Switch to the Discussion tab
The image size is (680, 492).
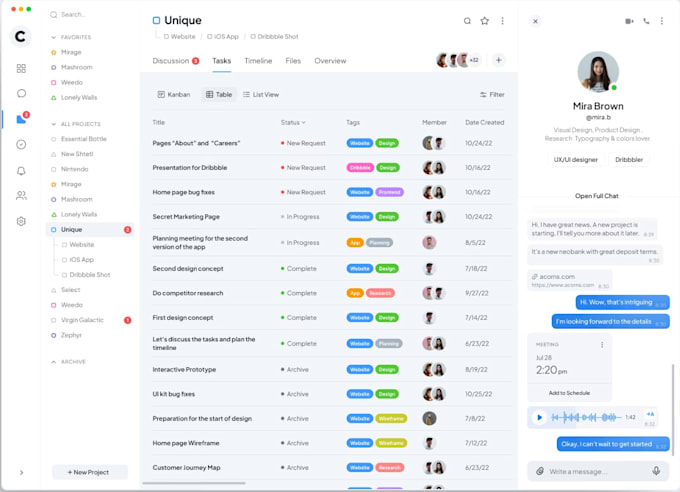(176, 61)
